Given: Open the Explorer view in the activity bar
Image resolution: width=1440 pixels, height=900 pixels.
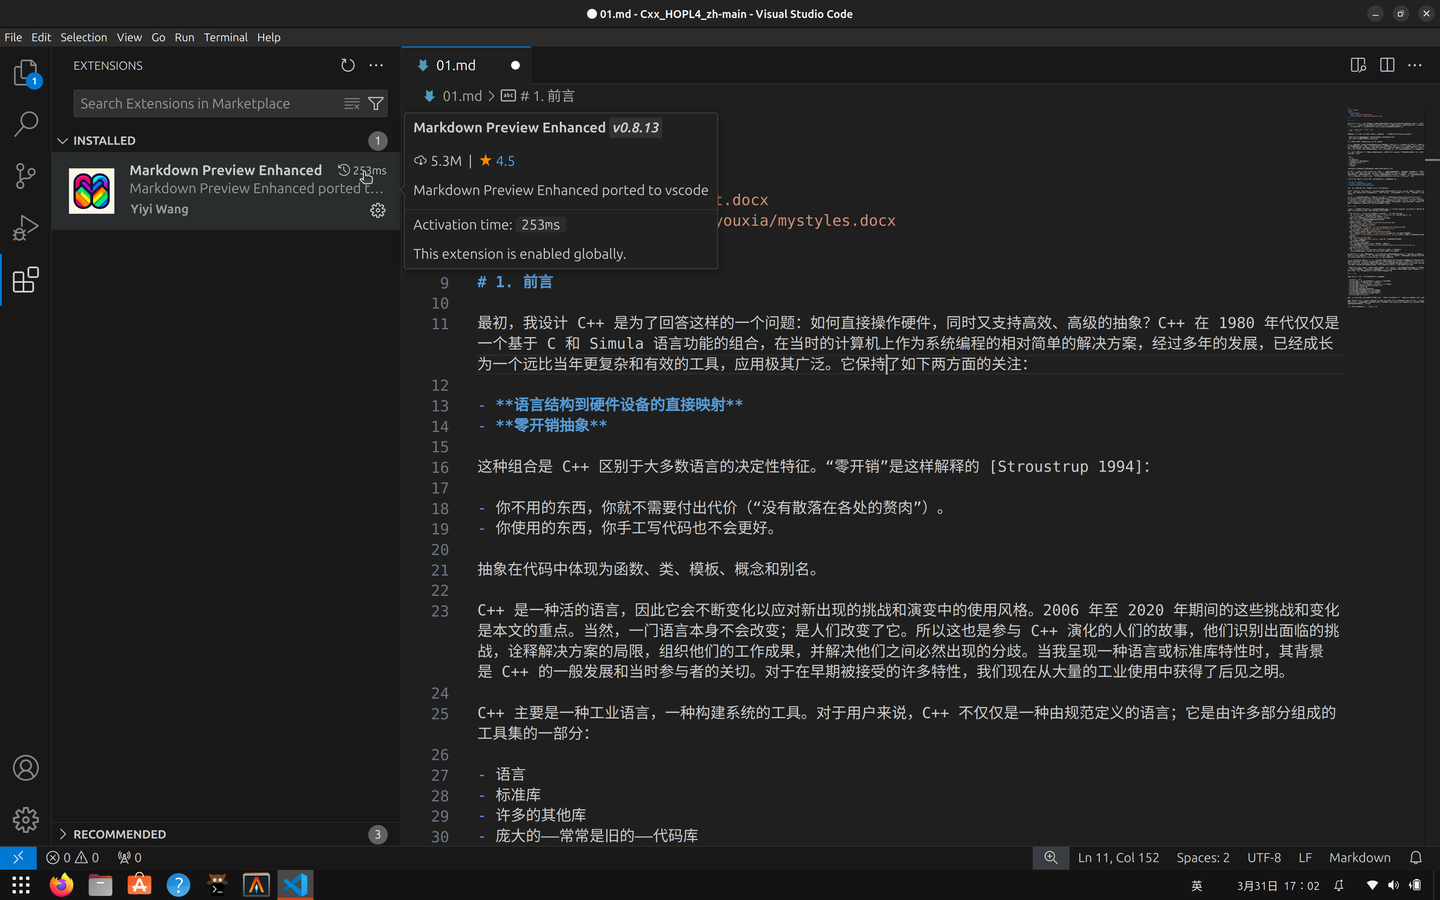Looking at the screenshot, I should click(x=25, y=72).
